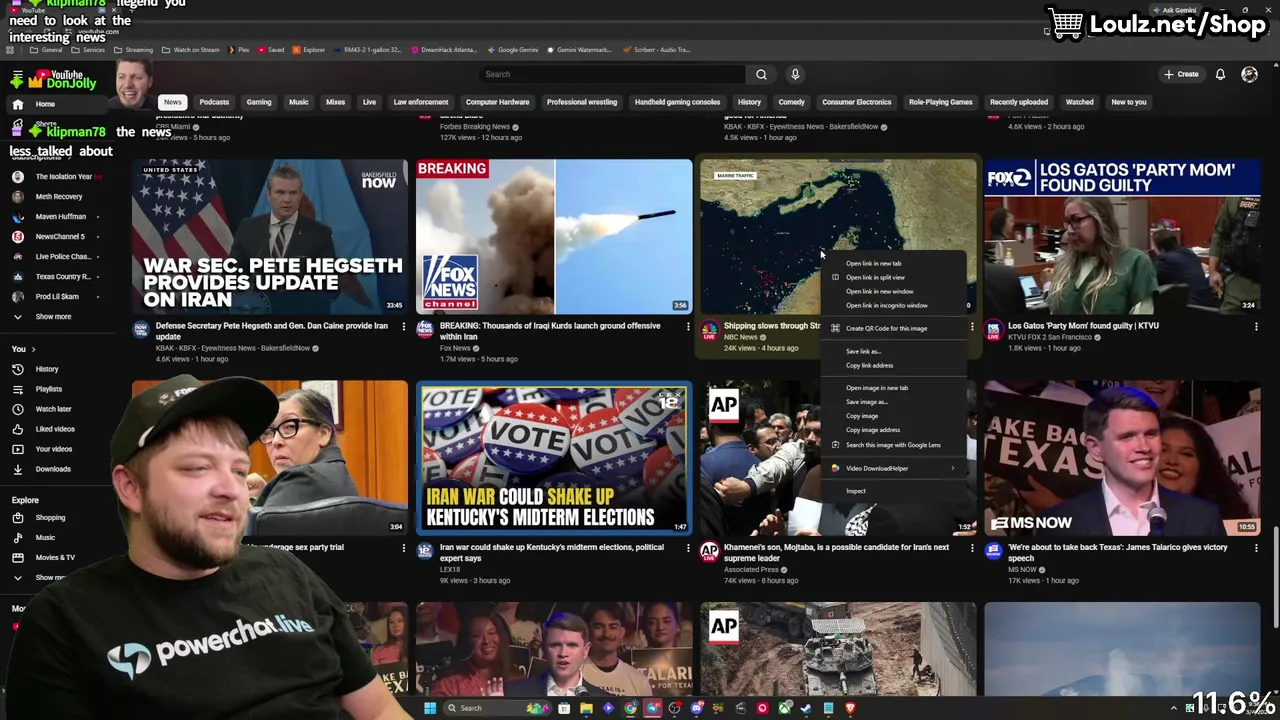Click the Create button
The image size is (1280, 720).
1180,74
